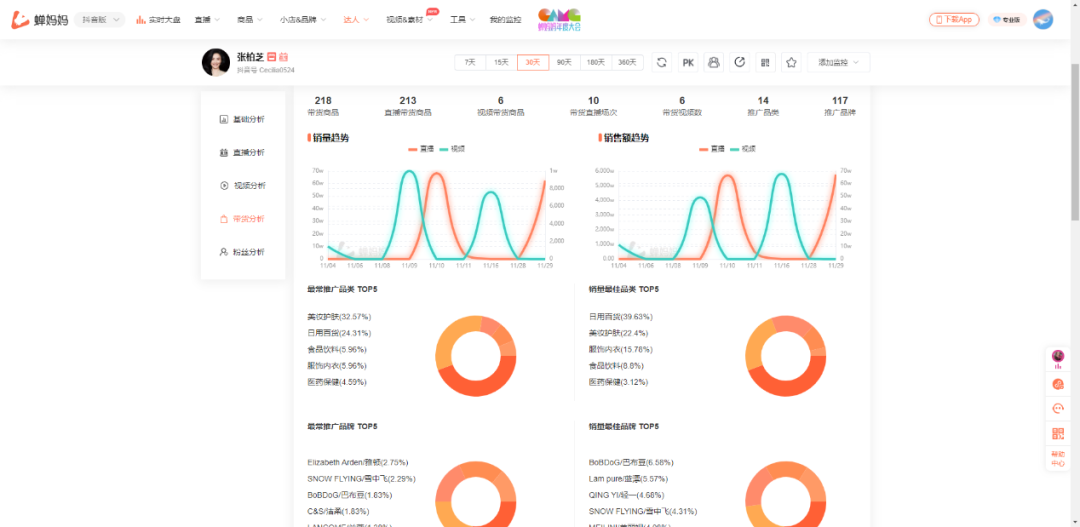Click the star favorite icon
The height and width of the screenshot is (527, 1080).
[x=791, y=62]
